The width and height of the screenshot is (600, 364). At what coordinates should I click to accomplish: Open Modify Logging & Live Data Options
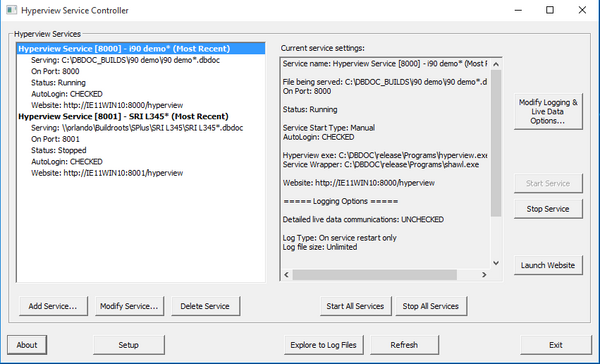(548, 111)
